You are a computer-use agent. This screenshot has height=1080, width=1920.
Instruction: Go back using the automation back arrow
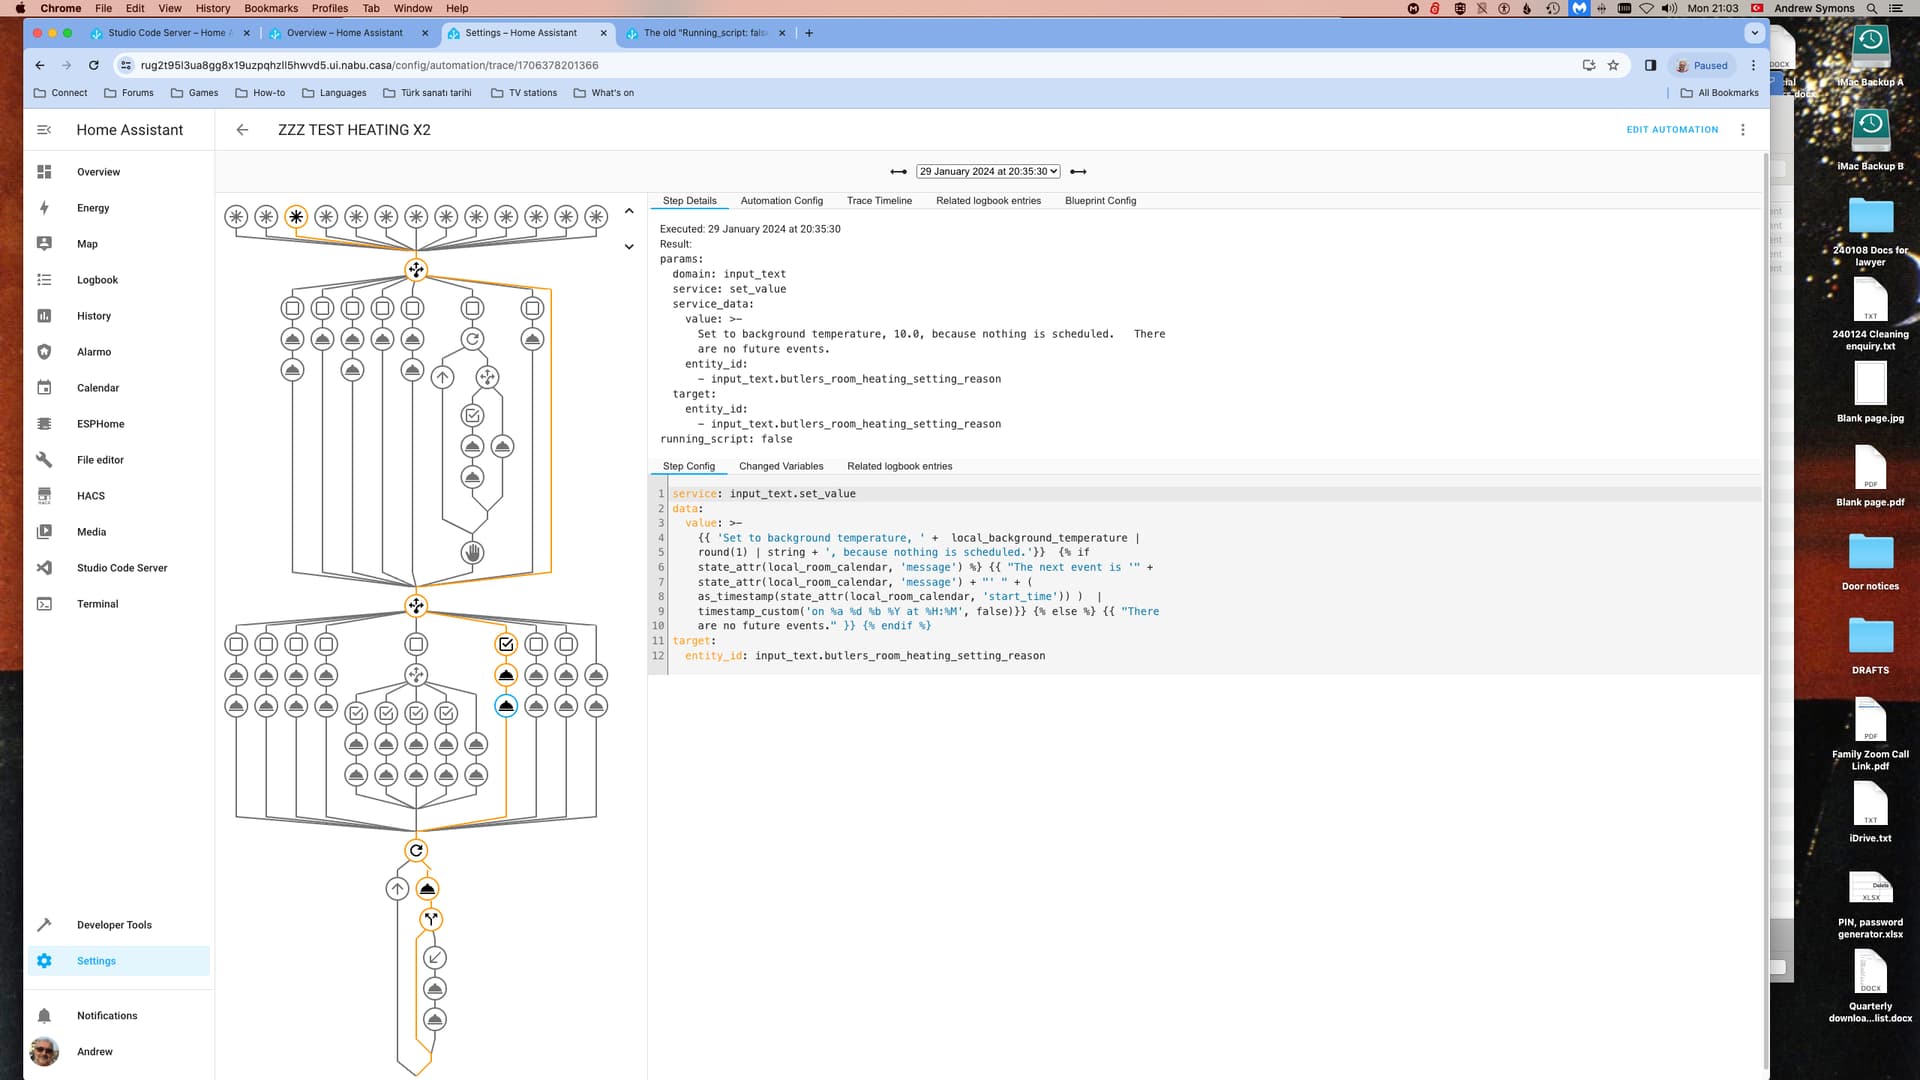[x=242, y=129]
